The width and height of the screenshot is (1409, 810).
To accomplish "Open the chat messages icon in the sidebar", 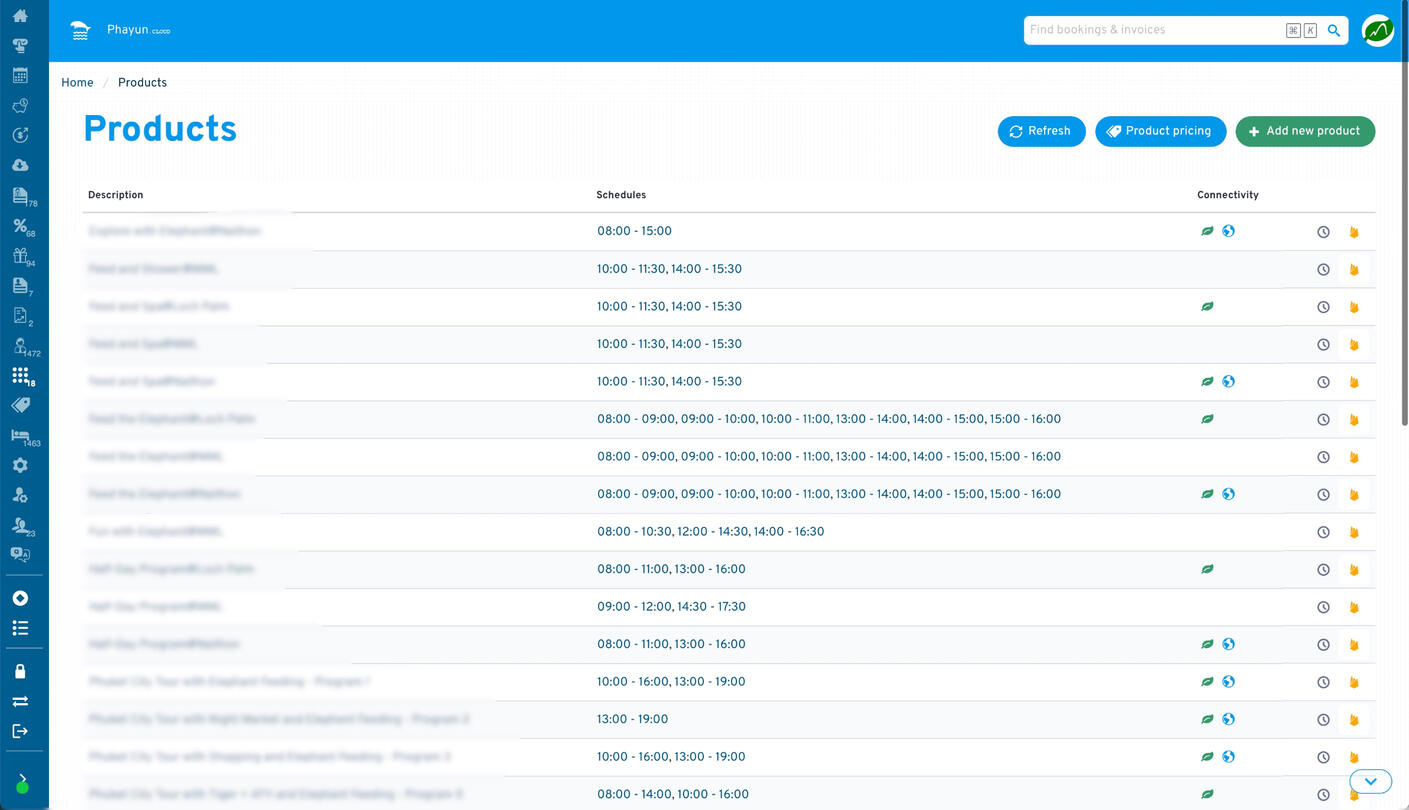I will point(21,554).
